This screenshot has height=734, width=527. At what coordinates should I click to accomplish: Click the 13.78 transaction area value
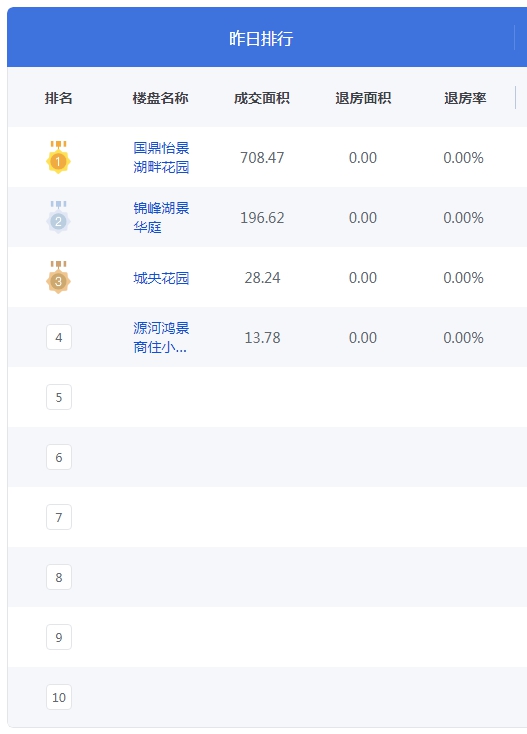[x=263, y=338]
